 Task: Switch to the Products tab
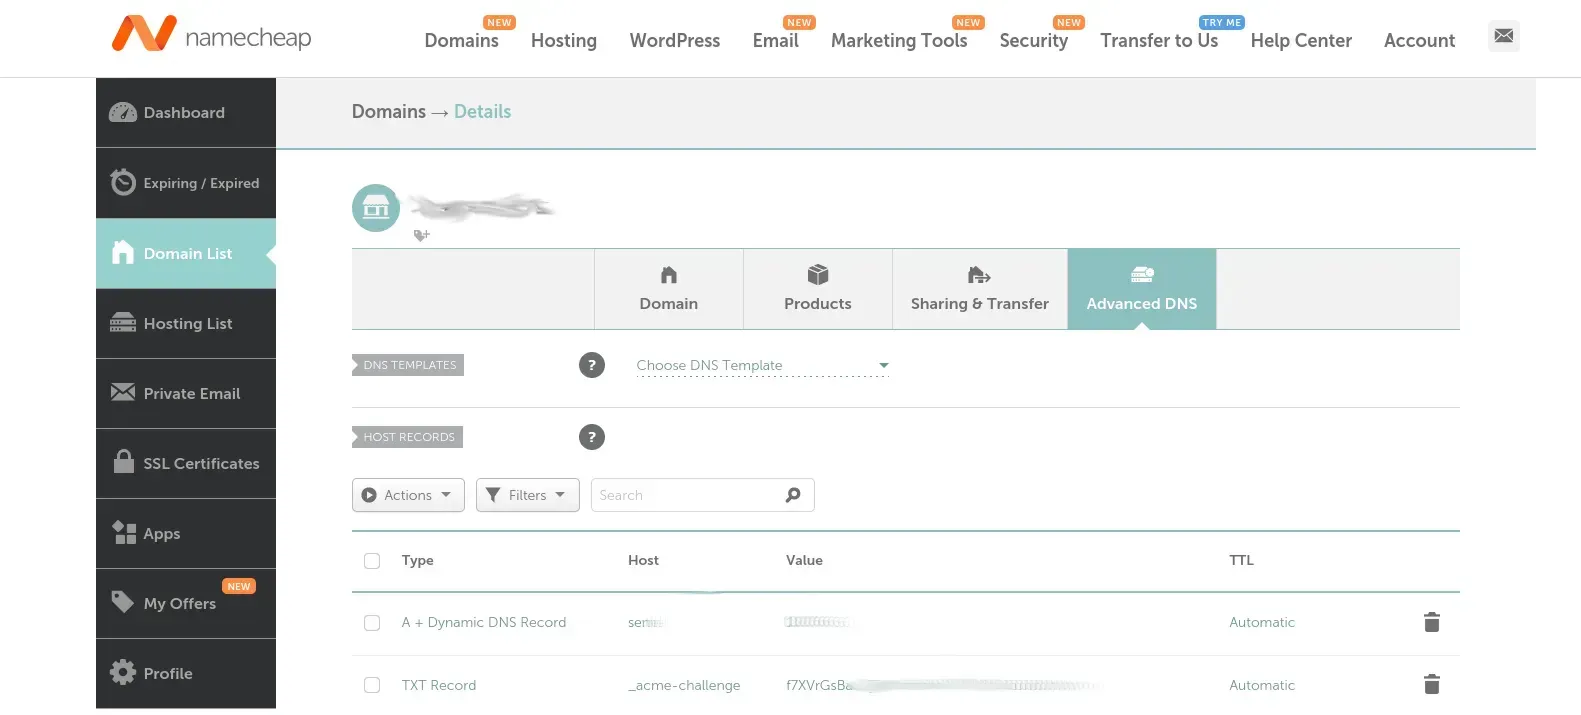click(x=818, y=289)
